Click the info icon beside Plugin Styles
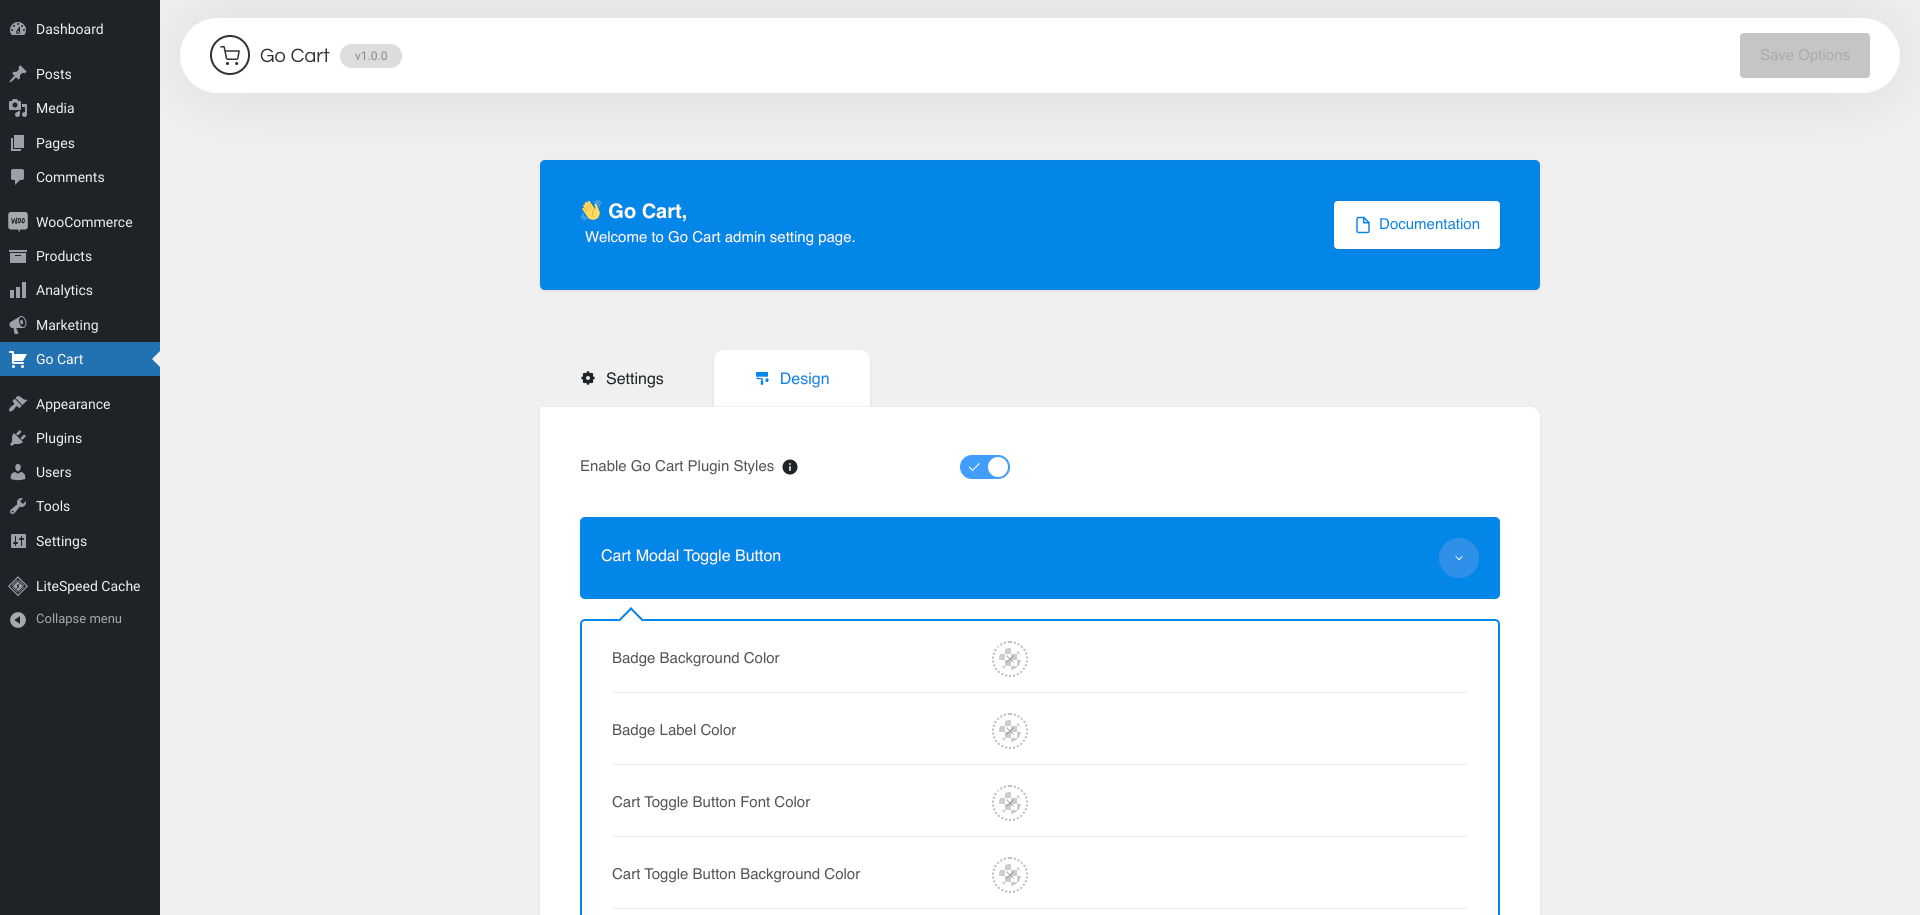The image size is (1920, 915). [x=790, y=467]
